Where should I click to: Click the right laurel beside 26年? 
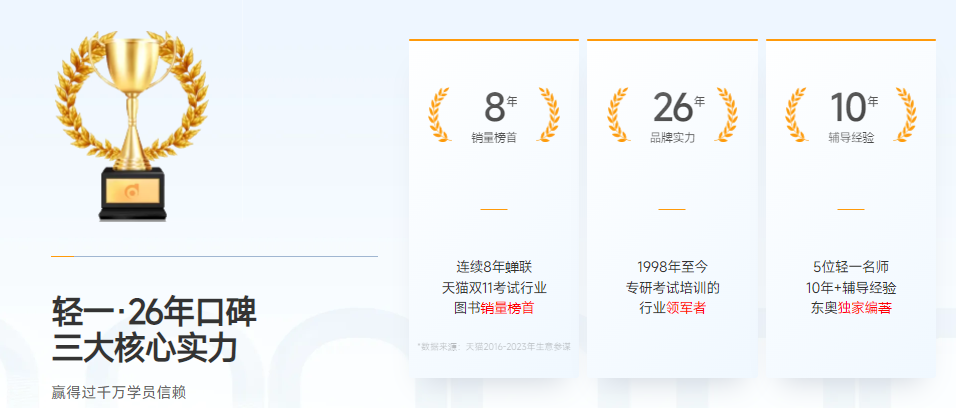tap(726, 112)
